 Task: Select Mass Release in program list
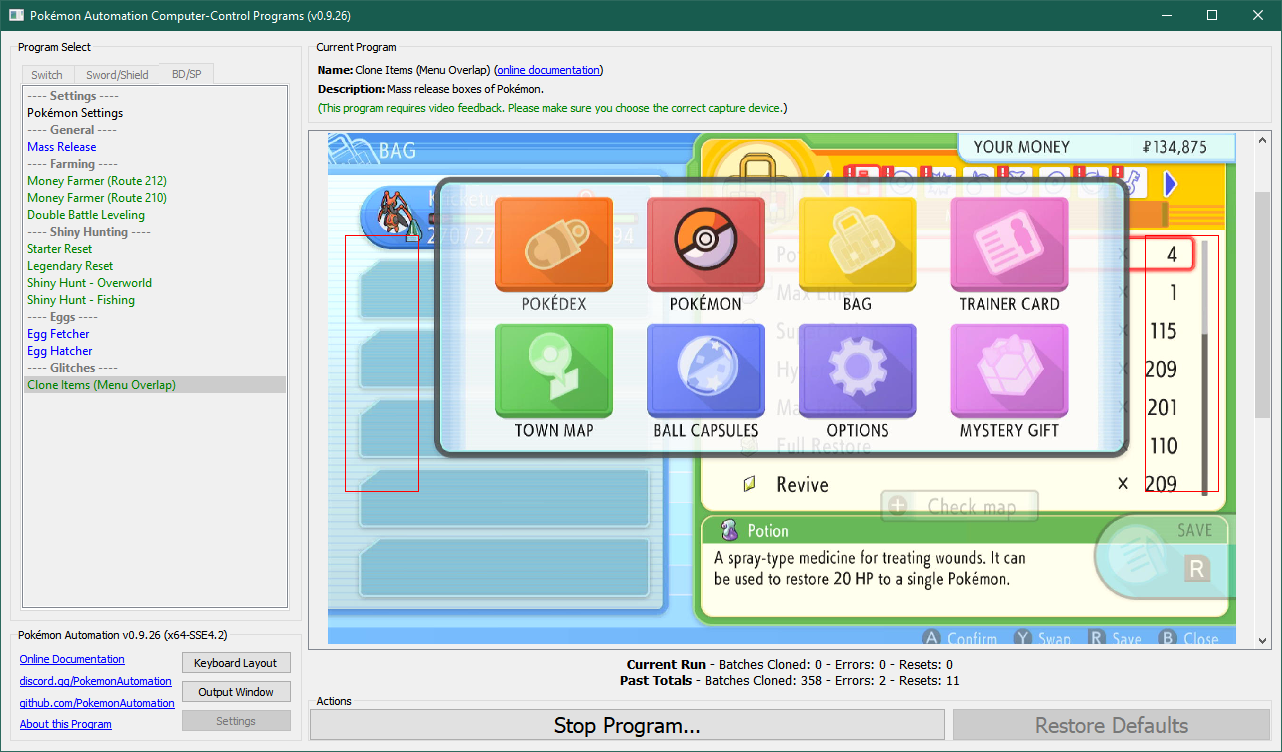[62, 147]
